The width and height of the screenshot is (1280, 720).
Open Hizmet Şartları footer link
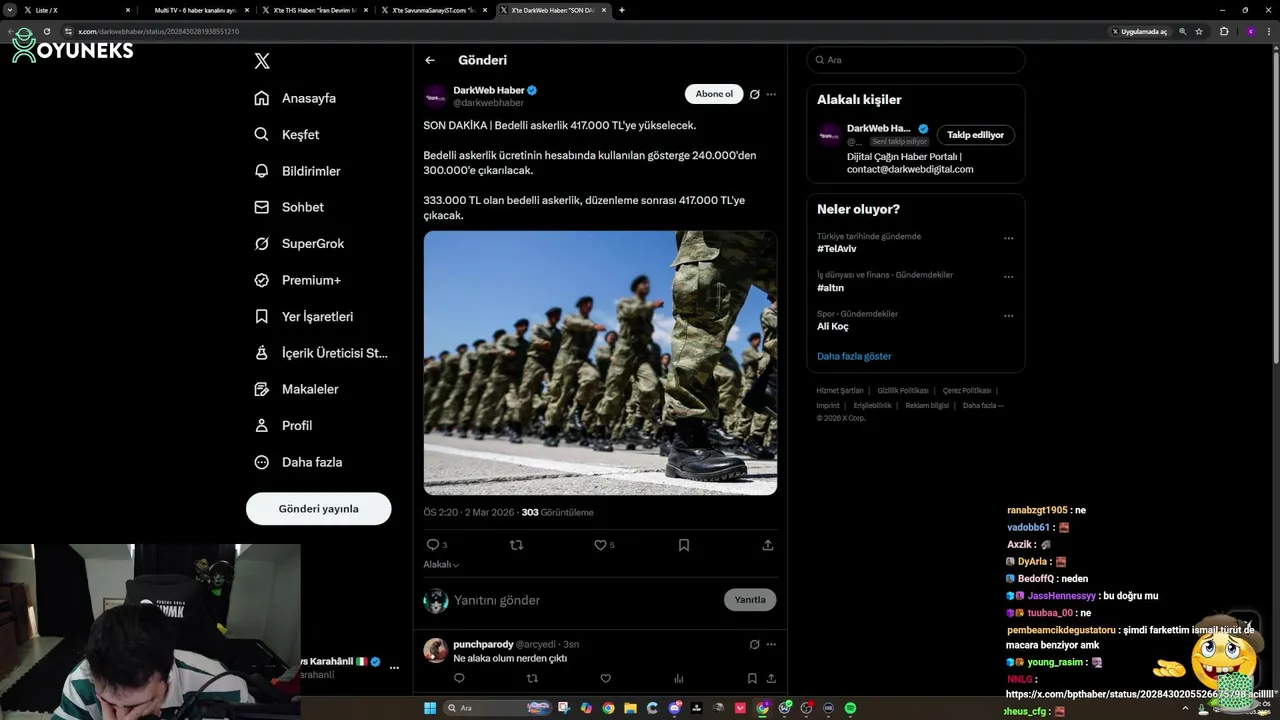point(840,390)
